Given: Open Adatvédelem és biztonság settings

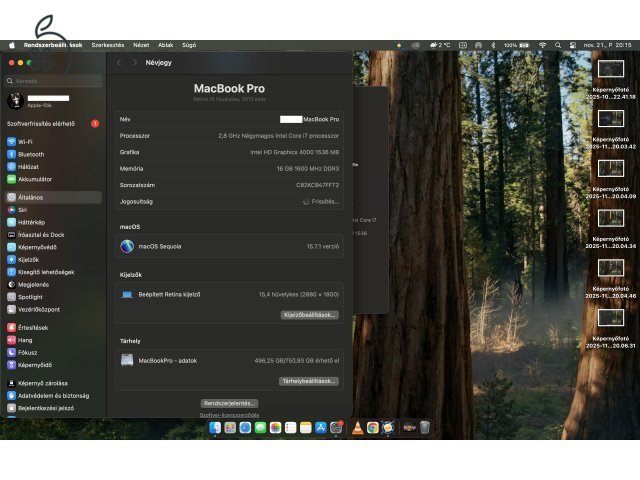Looking at the screenshot, I should 48,396.
